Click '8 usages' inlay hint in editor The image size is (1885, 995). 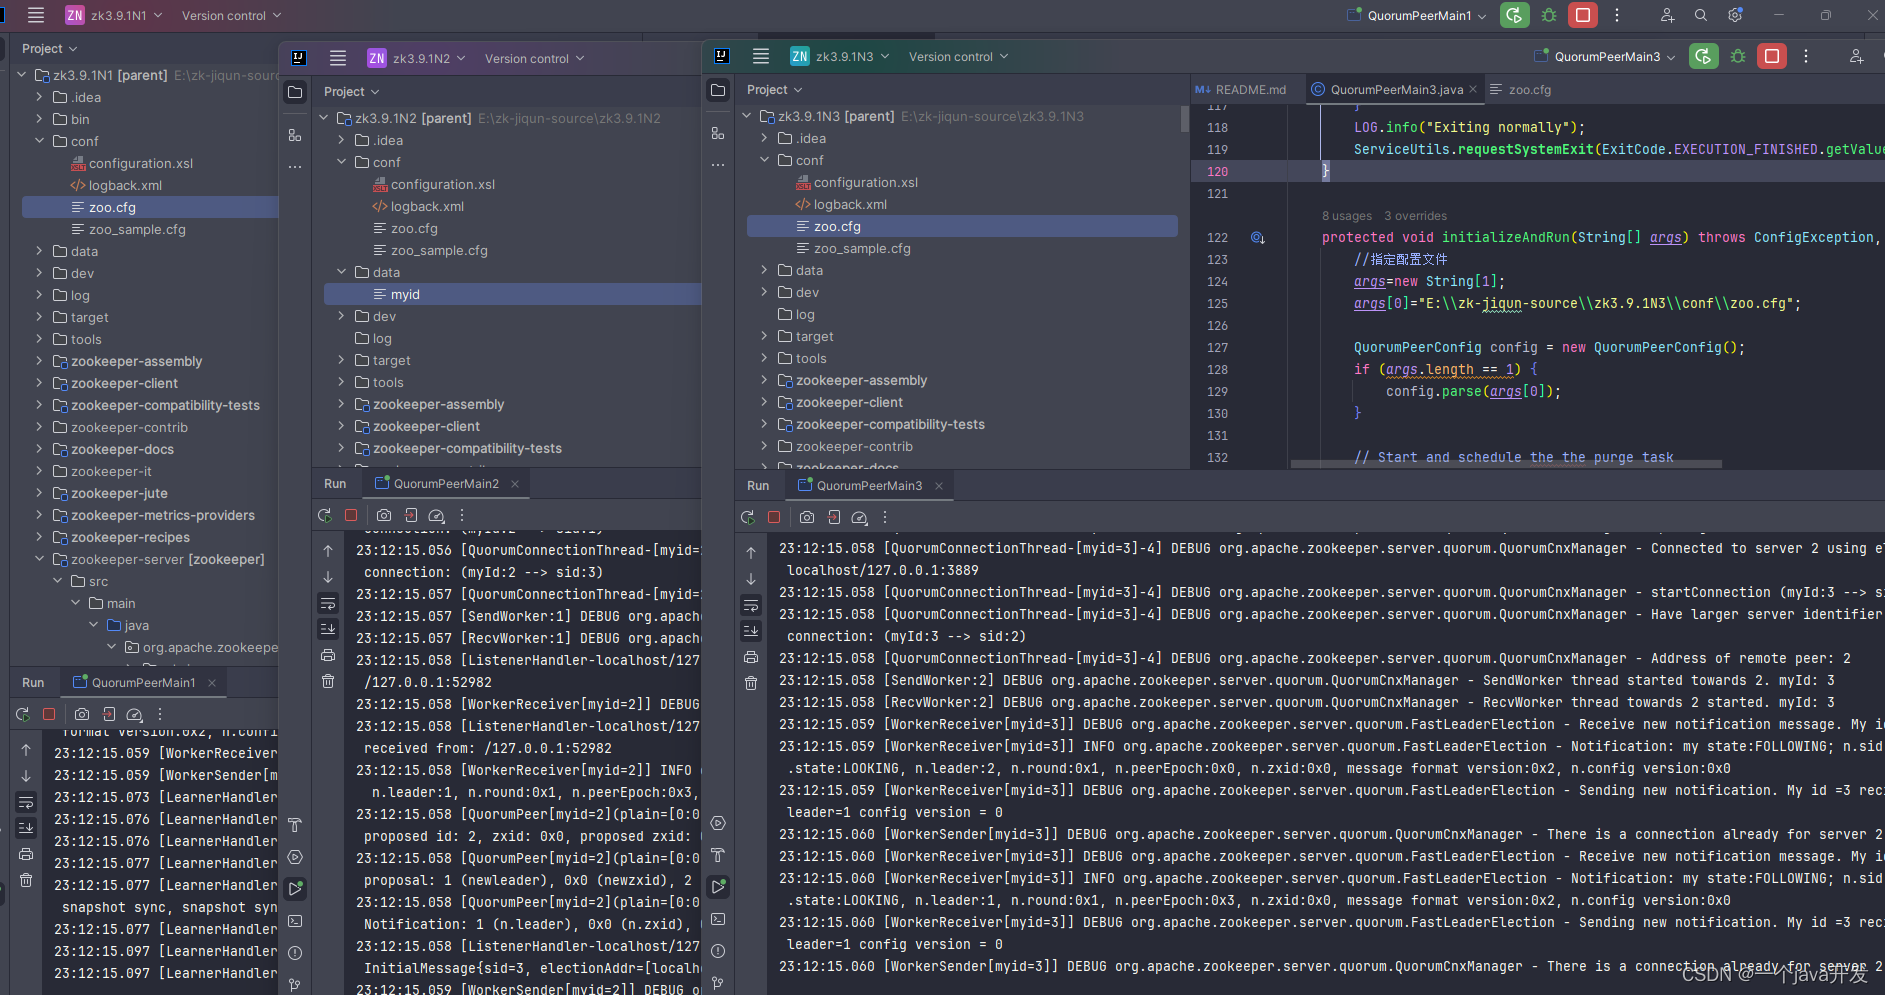(x=1347, y=215)
